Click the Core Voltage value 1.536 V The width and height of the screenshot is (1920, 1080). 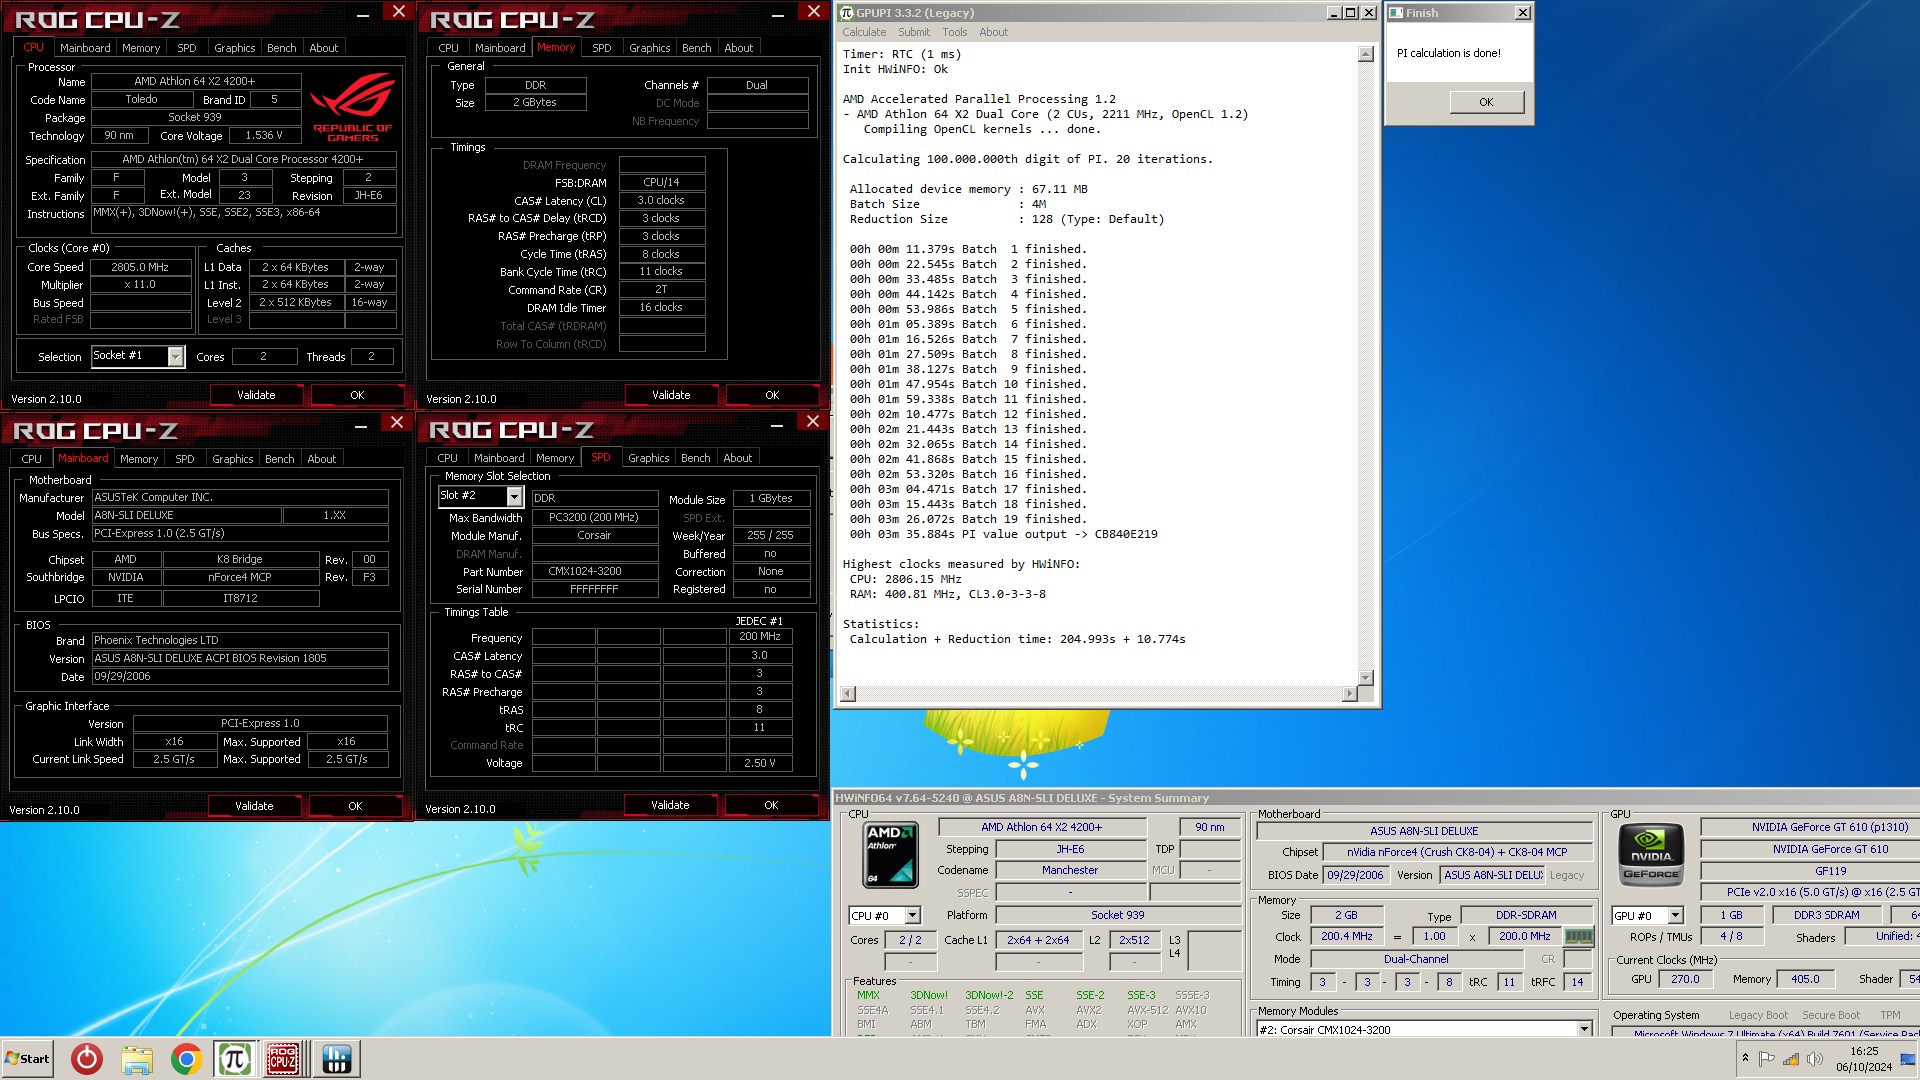click(264, 135)
